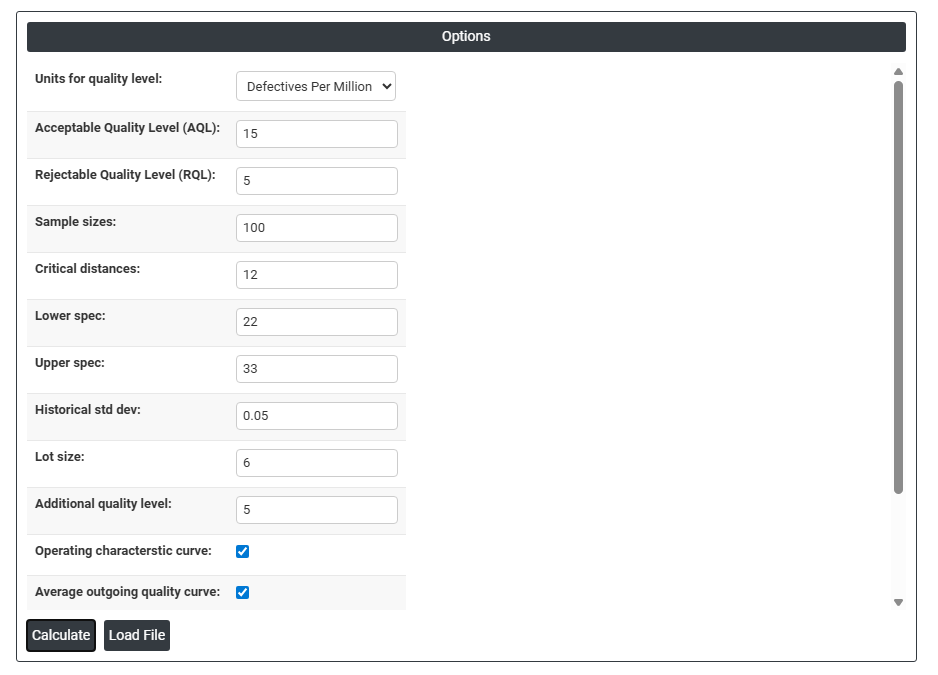
Task: Focus the Sample sizes input box
Action: pyautogui.click(x=316, y=228)
